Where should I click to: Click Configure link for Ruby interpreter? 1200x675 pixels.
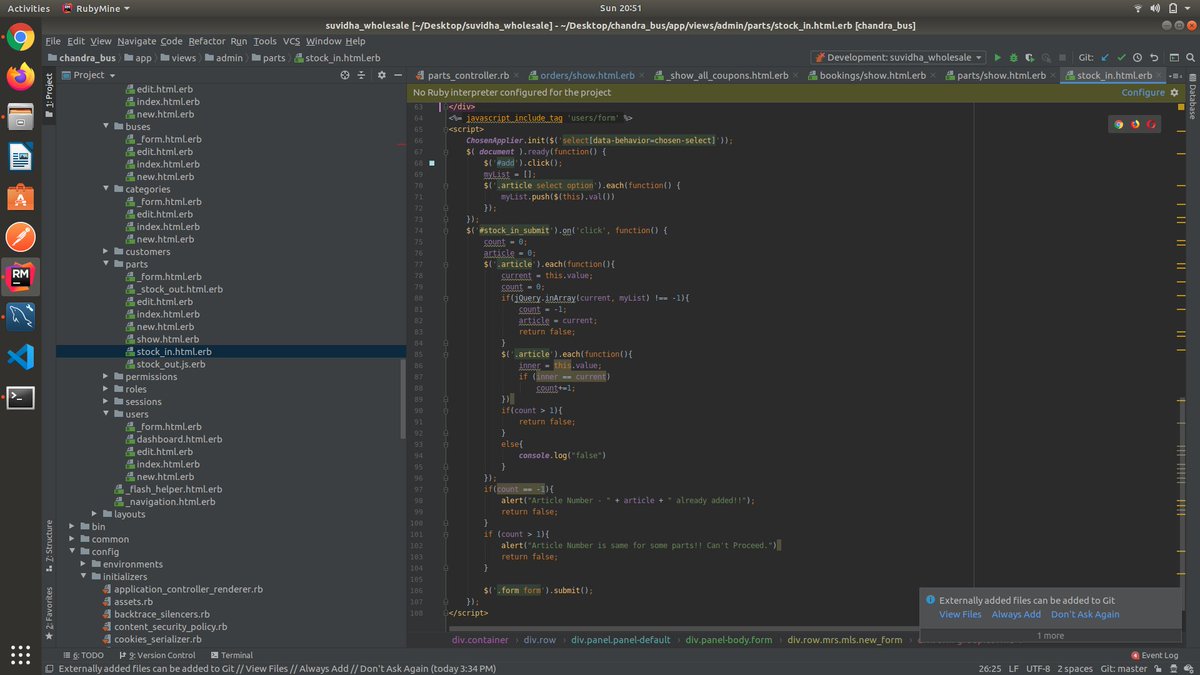[1143, 92]
